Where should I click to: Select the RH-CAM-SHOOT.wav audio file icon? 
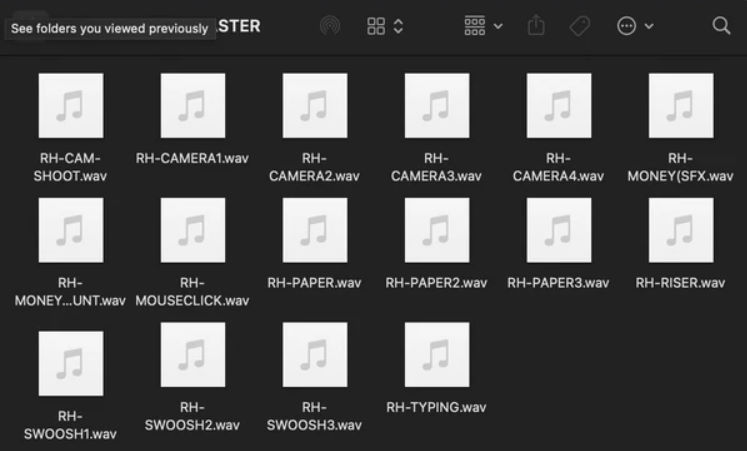70,105
